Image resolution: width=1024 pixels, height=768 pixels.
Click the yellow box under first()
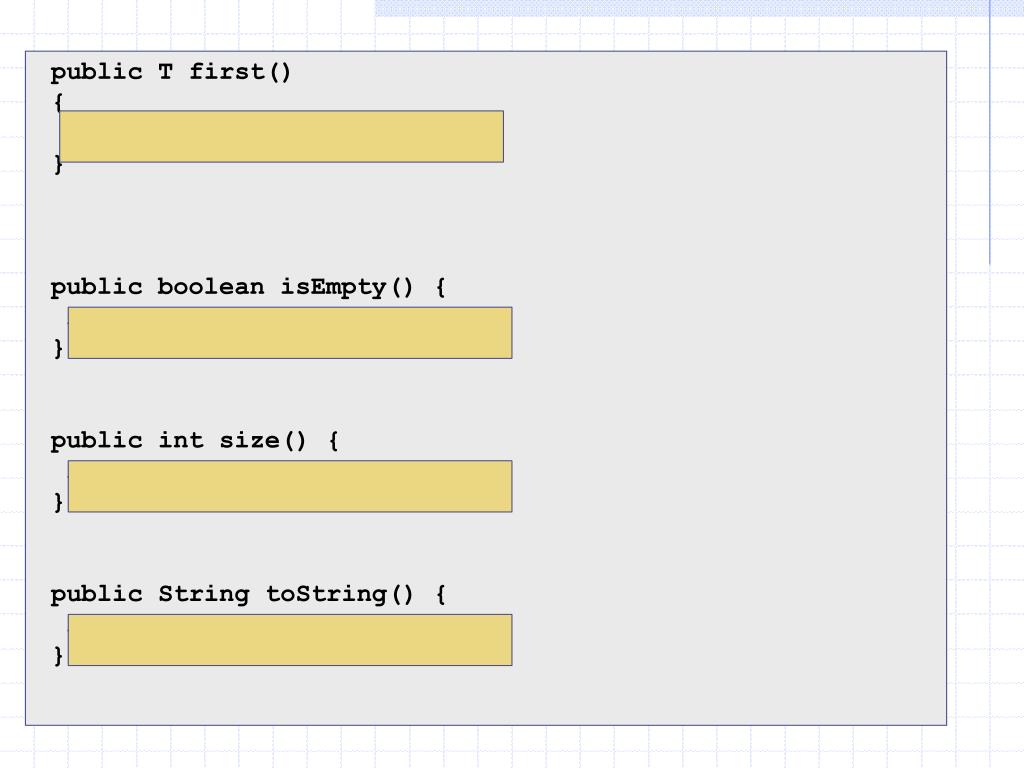[281, 136]
